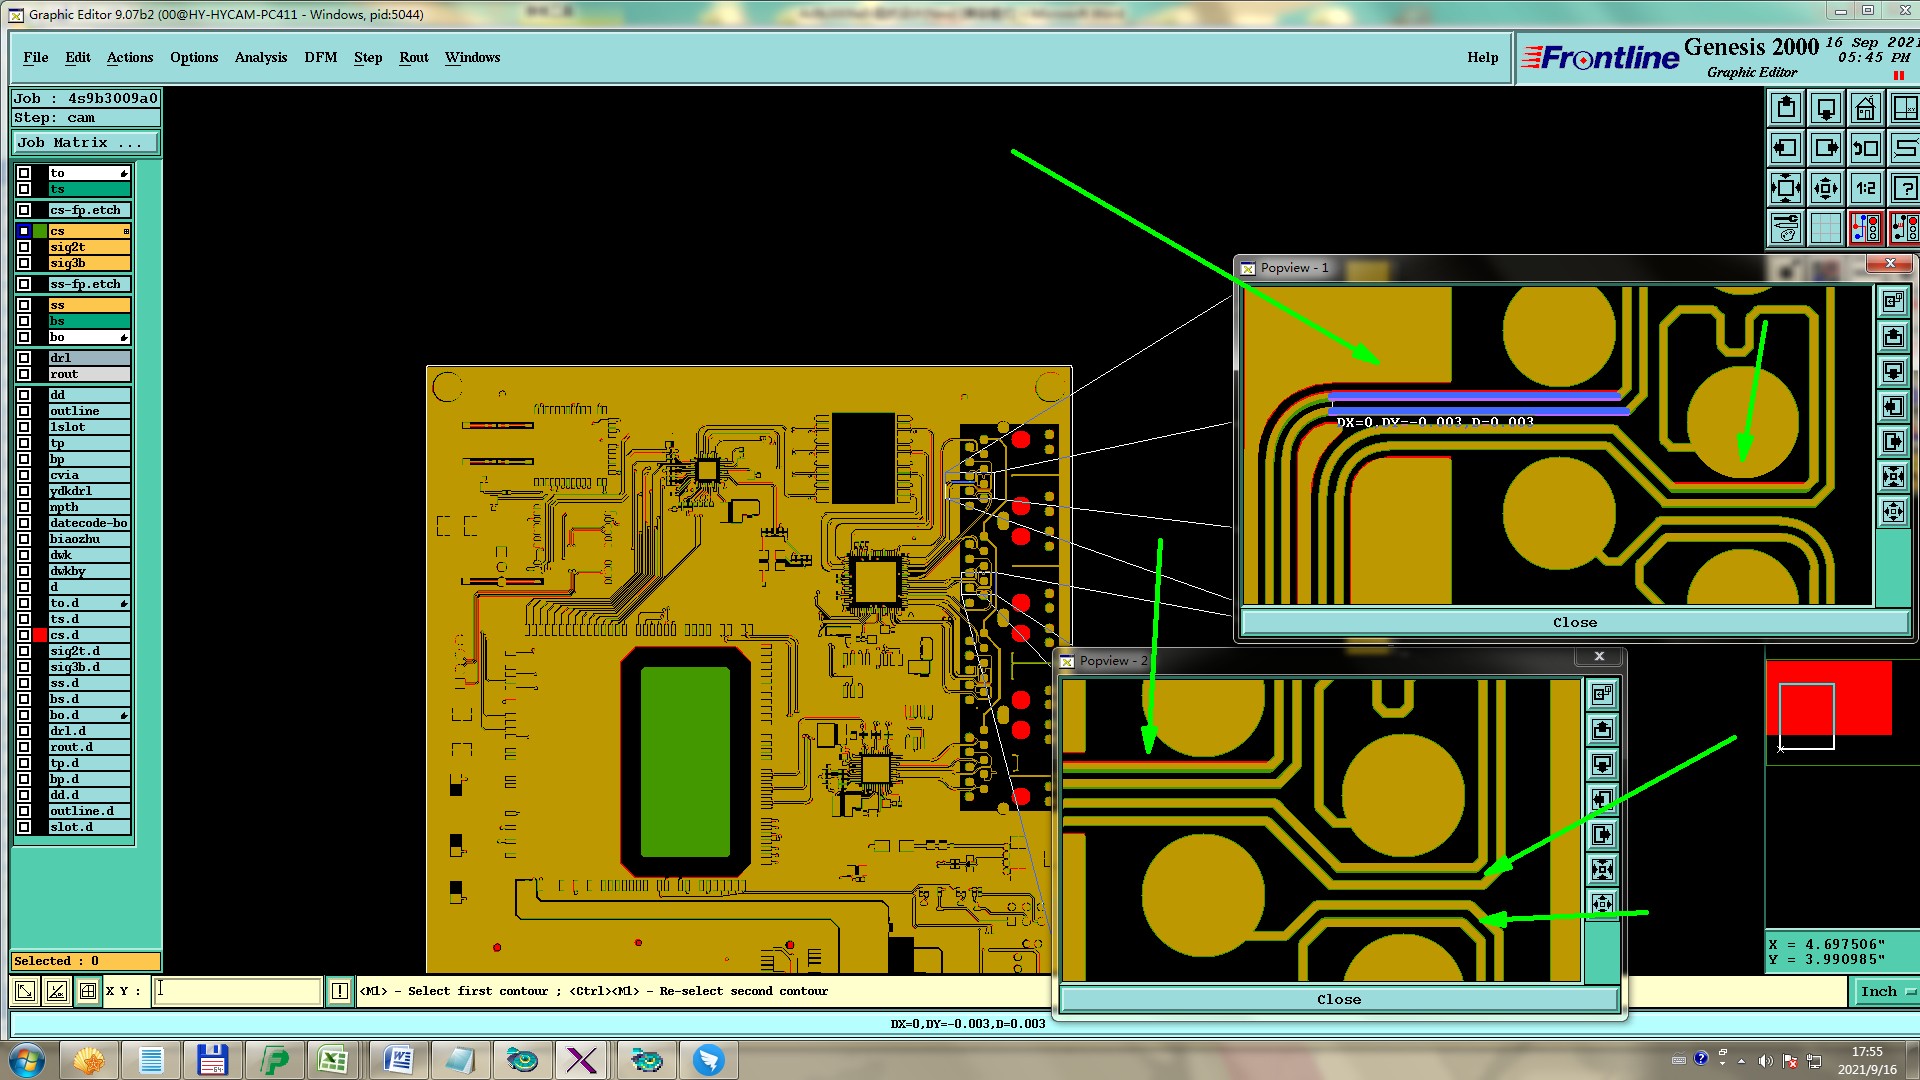Click the Home view icon
The image size is (1920, 1080).
(1865, 108)
